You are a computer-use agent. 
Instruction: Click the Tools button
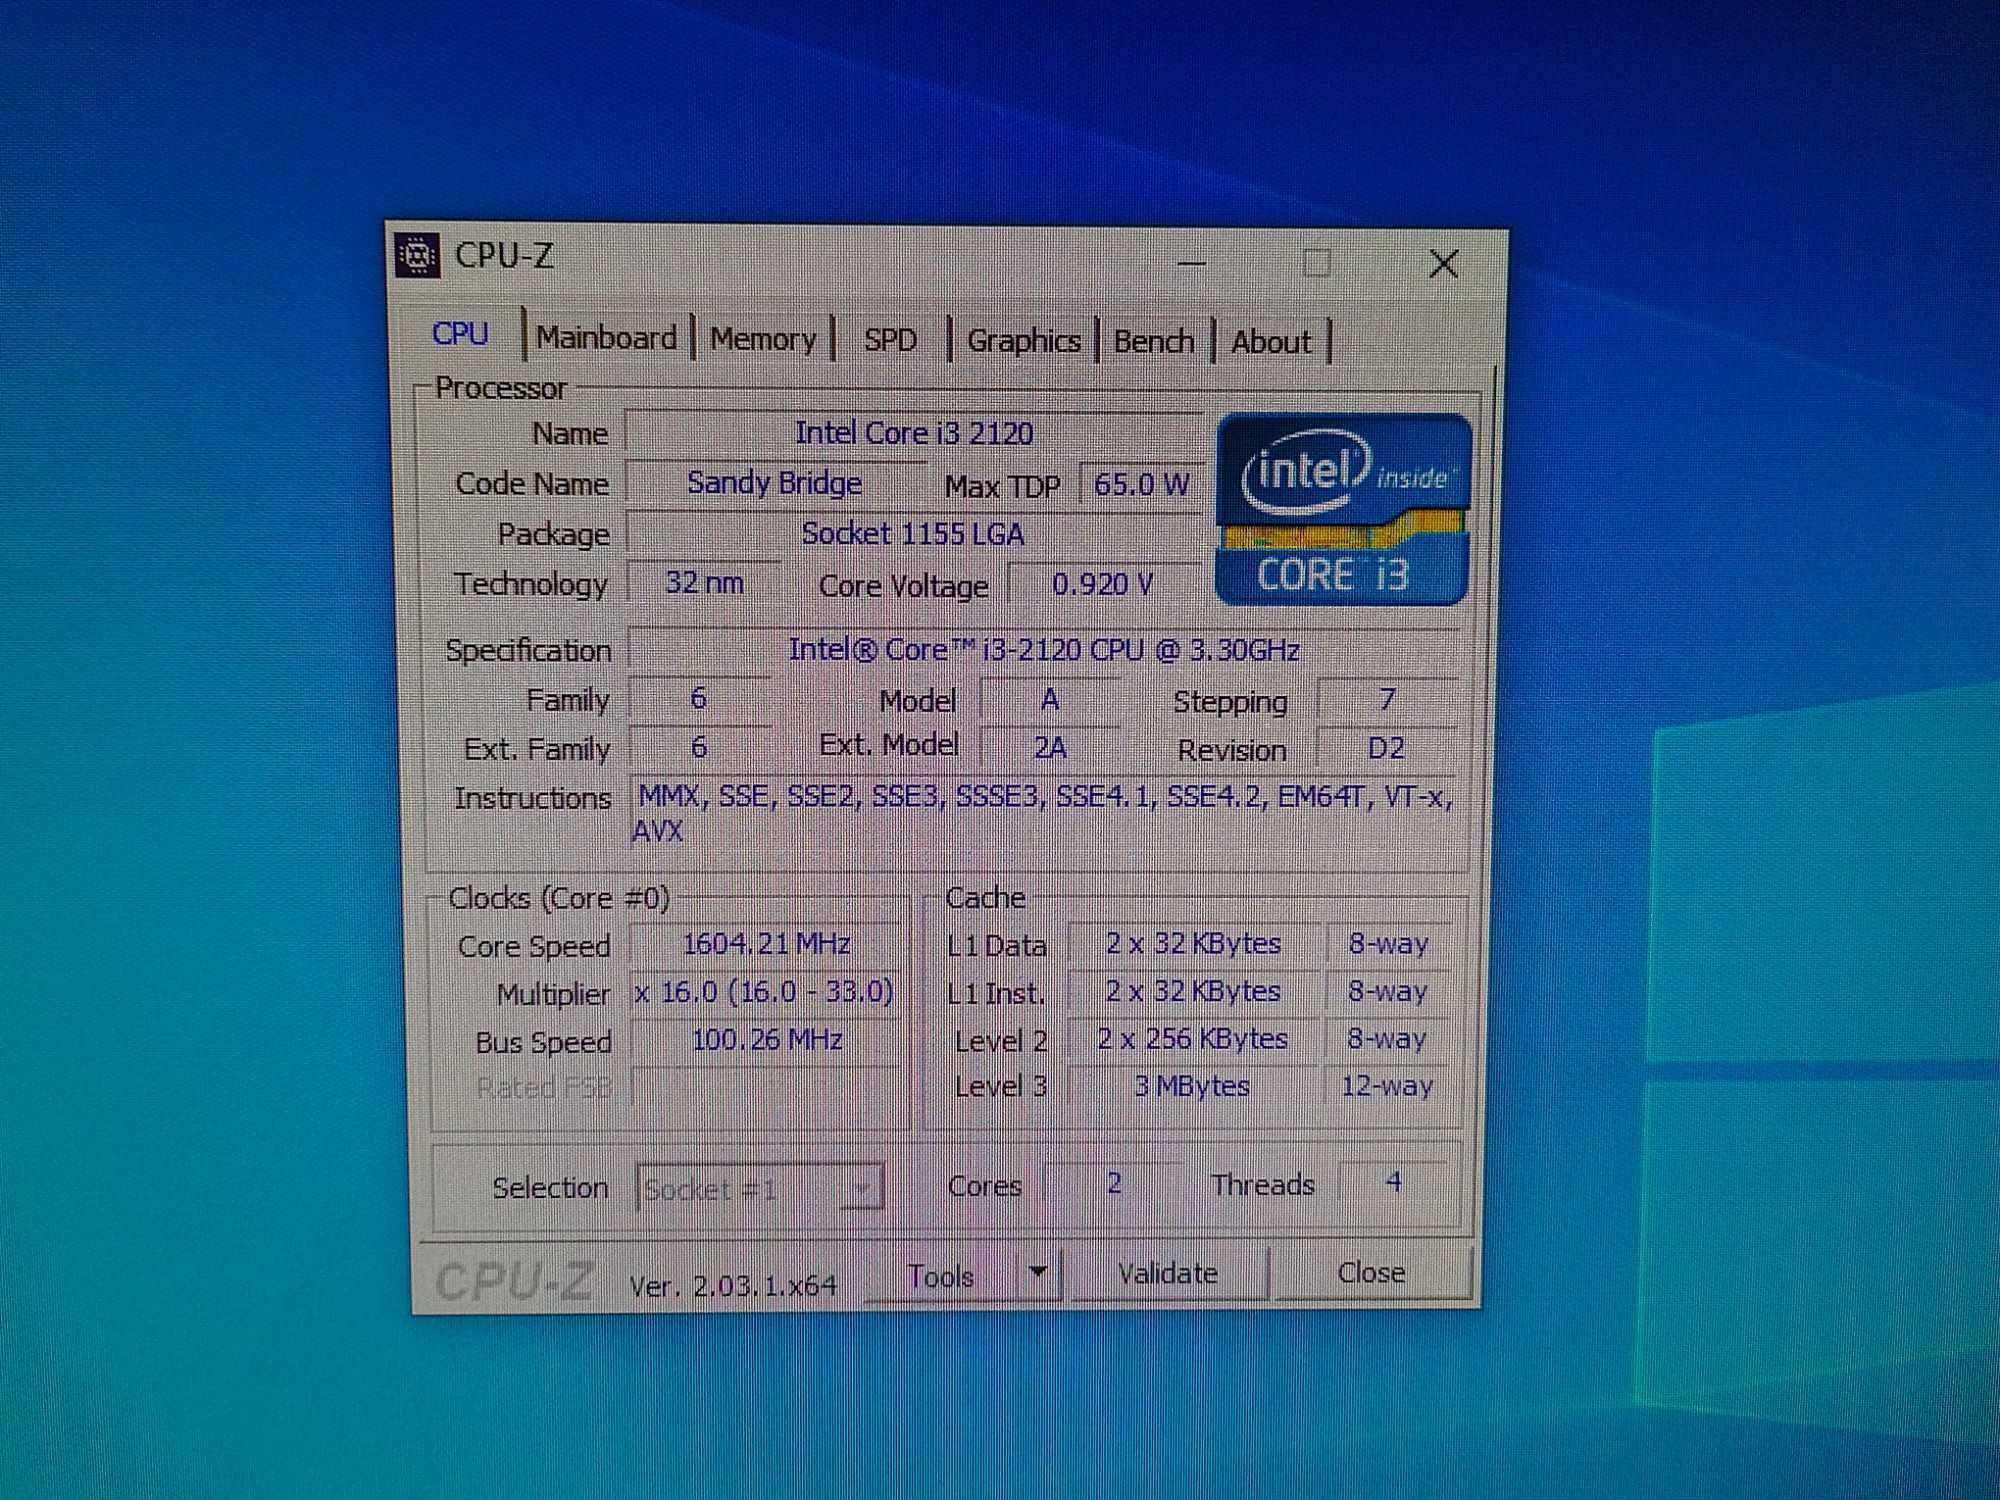941,1276
